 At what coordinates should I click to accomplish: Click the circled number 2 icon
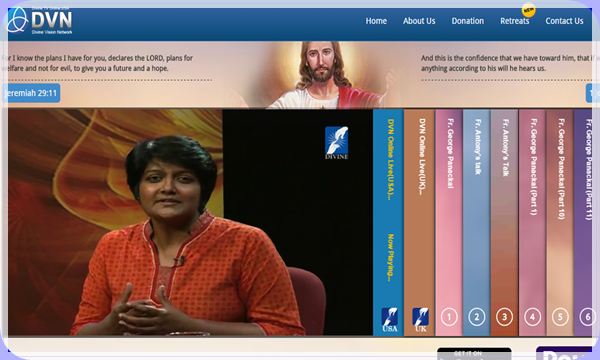pyautogui.click(x=477, y=317)
